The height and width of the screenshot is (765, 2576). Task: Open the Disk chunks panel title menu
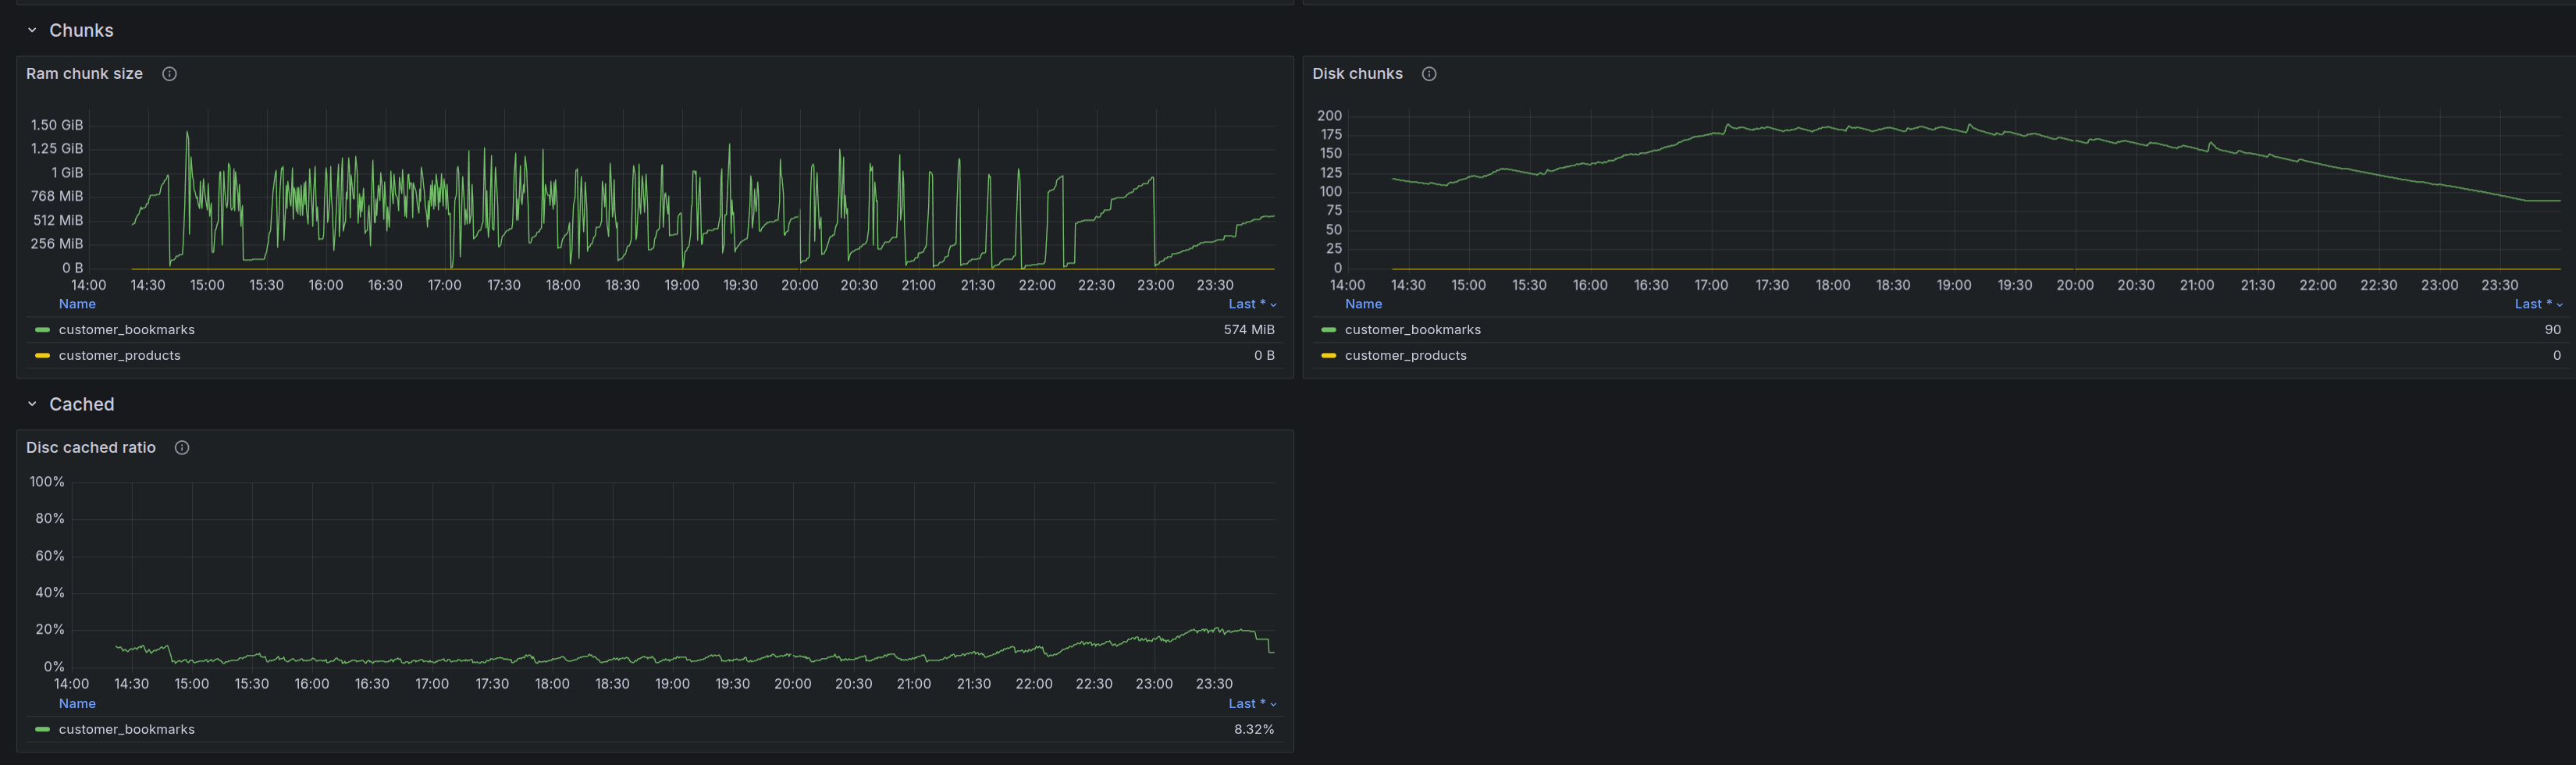1357,74
